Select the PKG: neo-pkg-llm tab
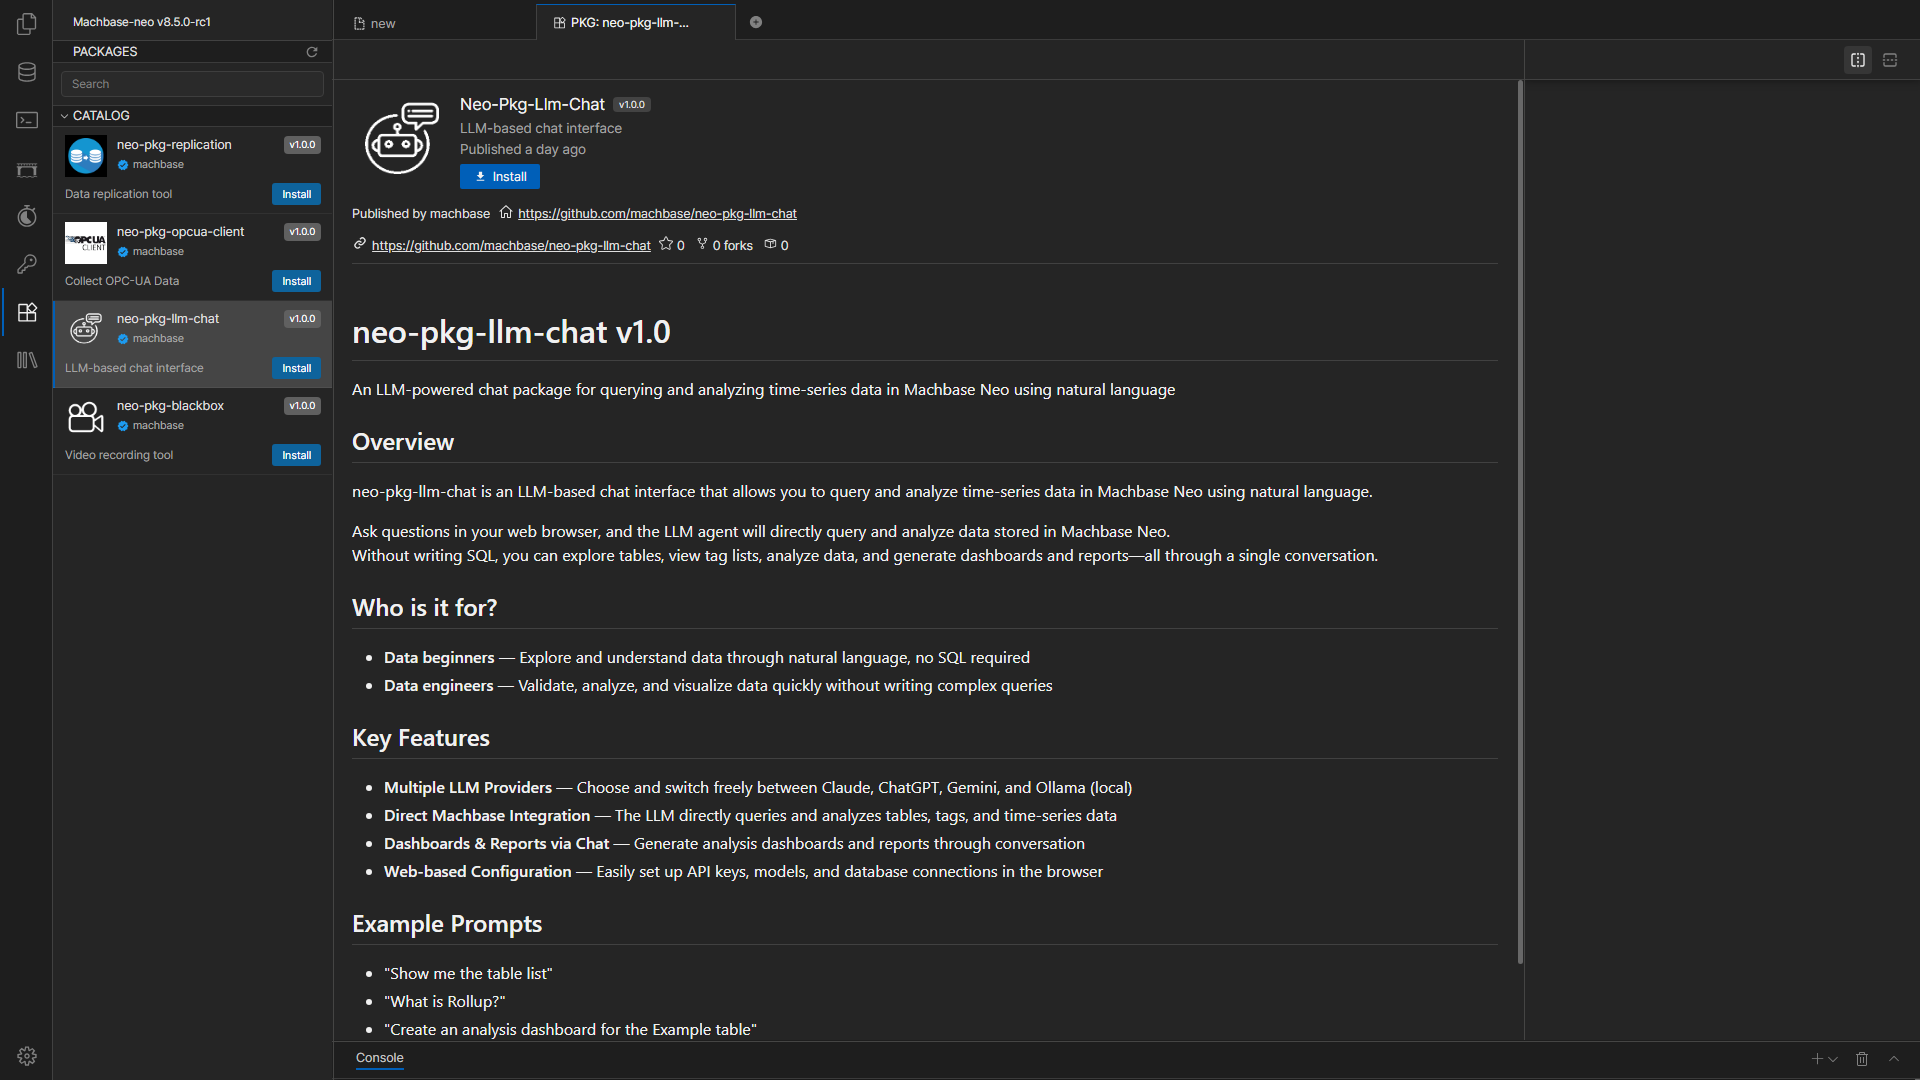Screen dimensions: 1920x1080 (635, 22)
